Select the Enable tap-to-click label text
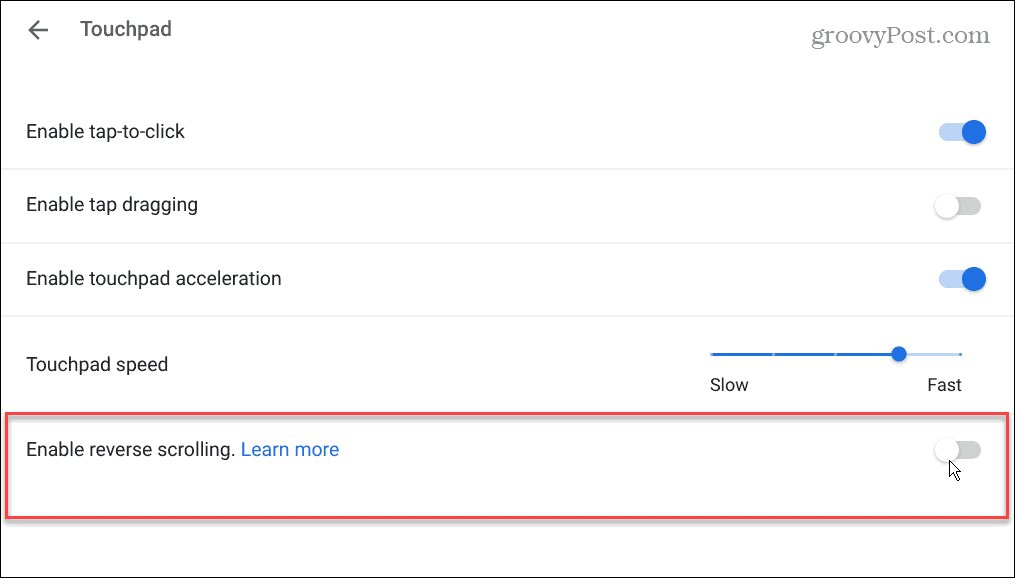1015x578 pixels. pos(105,132)
